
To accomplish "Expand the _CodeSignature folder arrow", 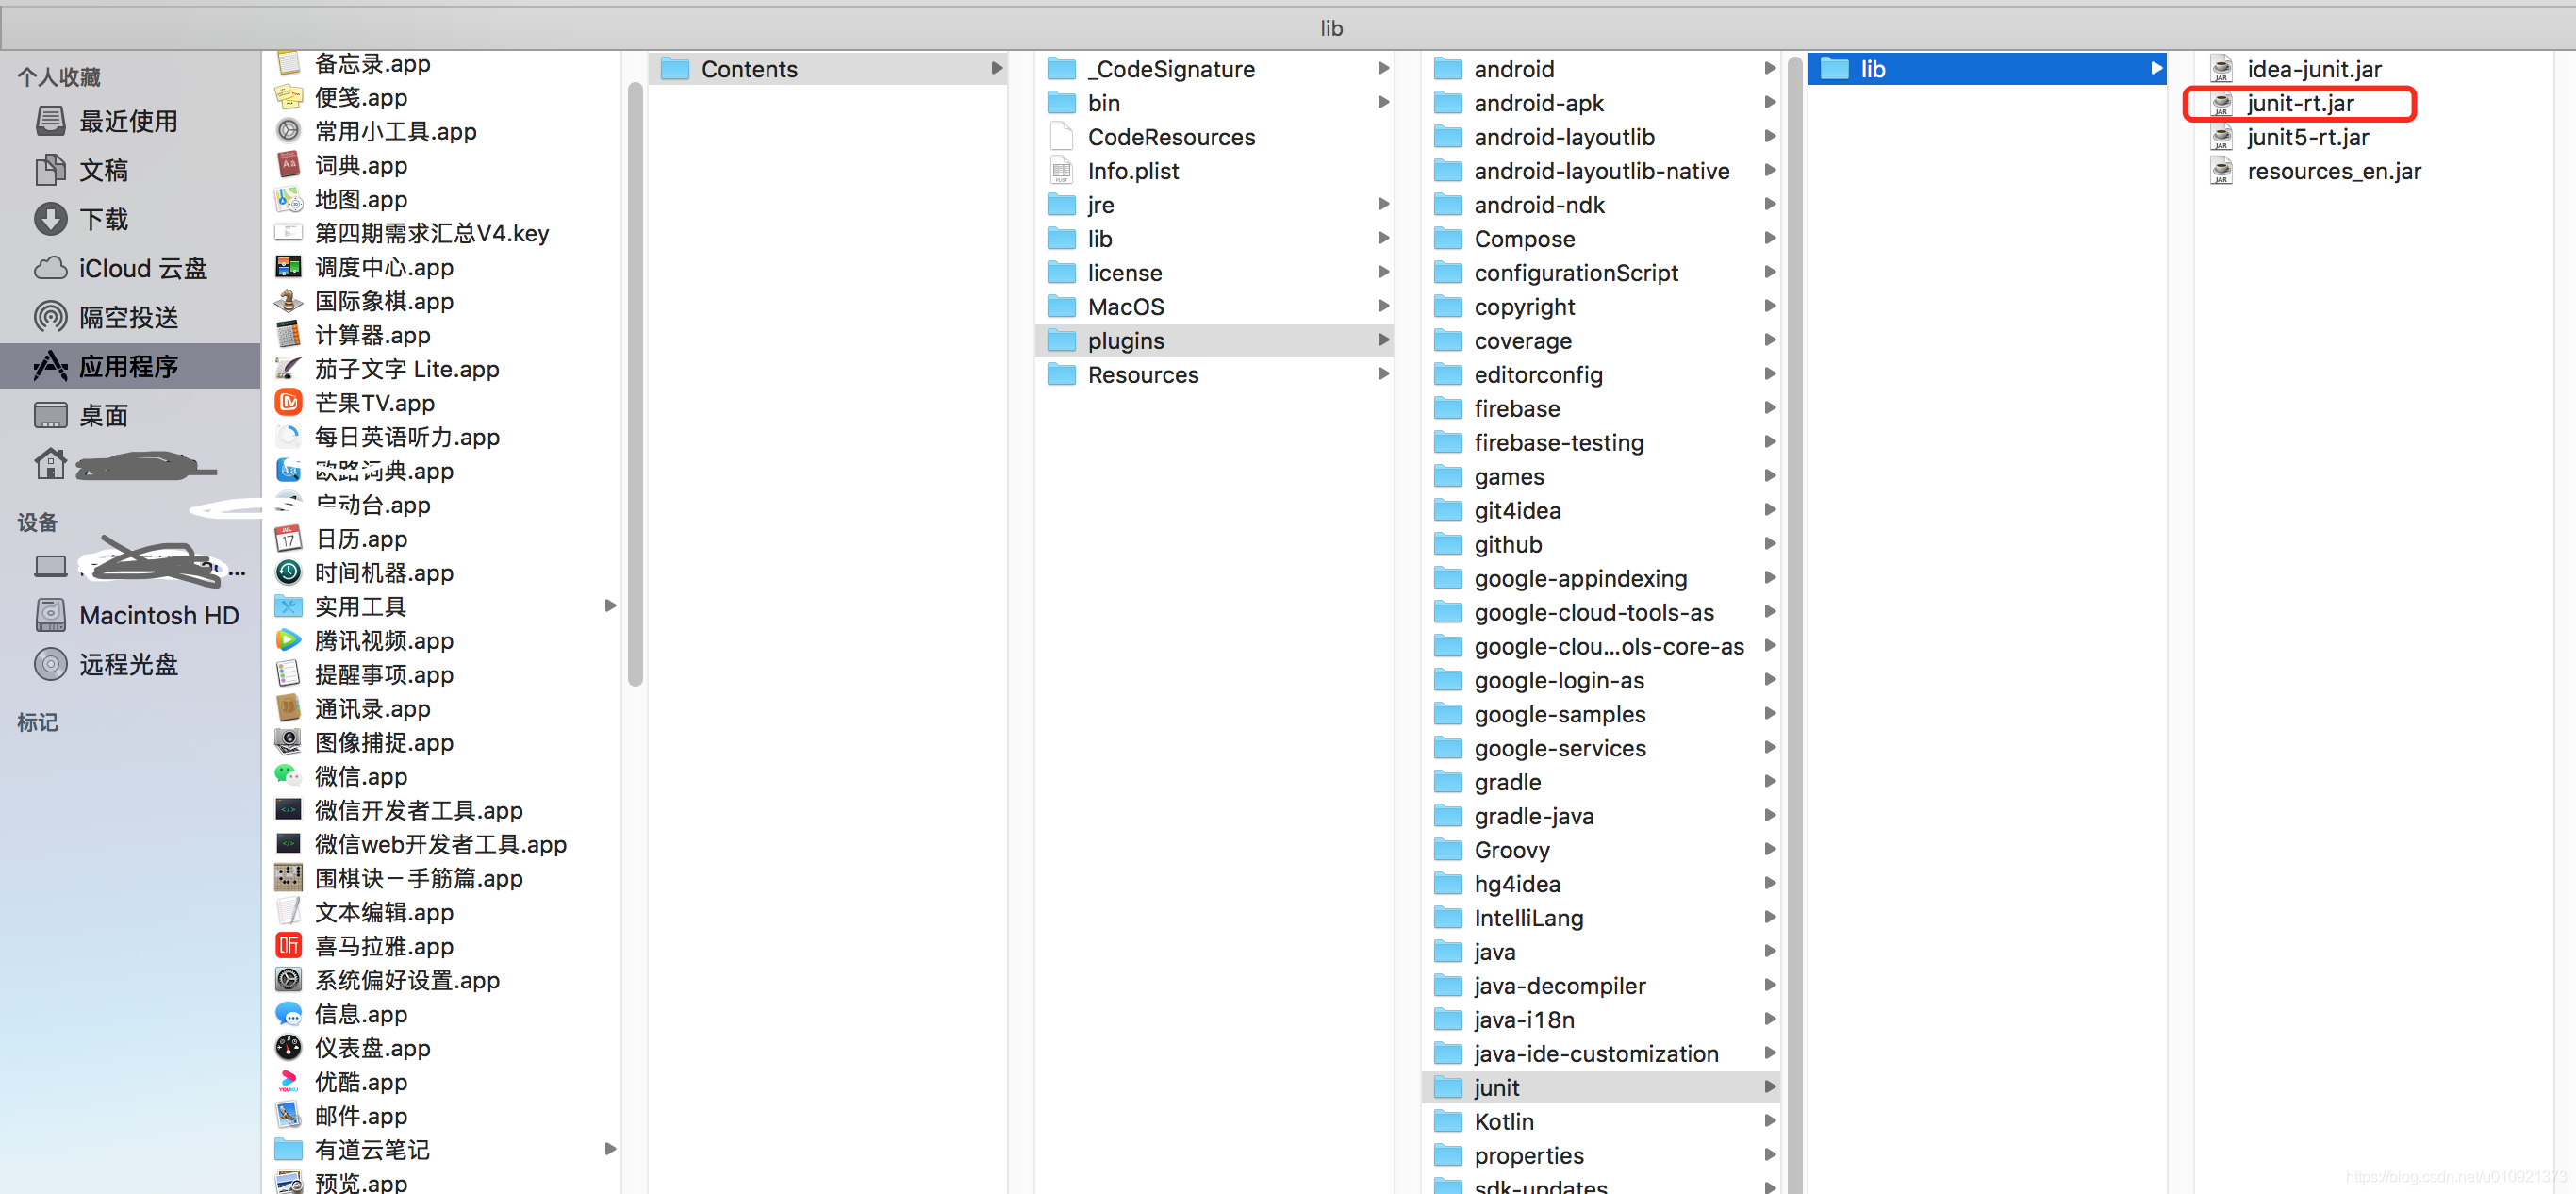I will (1383, 69).
